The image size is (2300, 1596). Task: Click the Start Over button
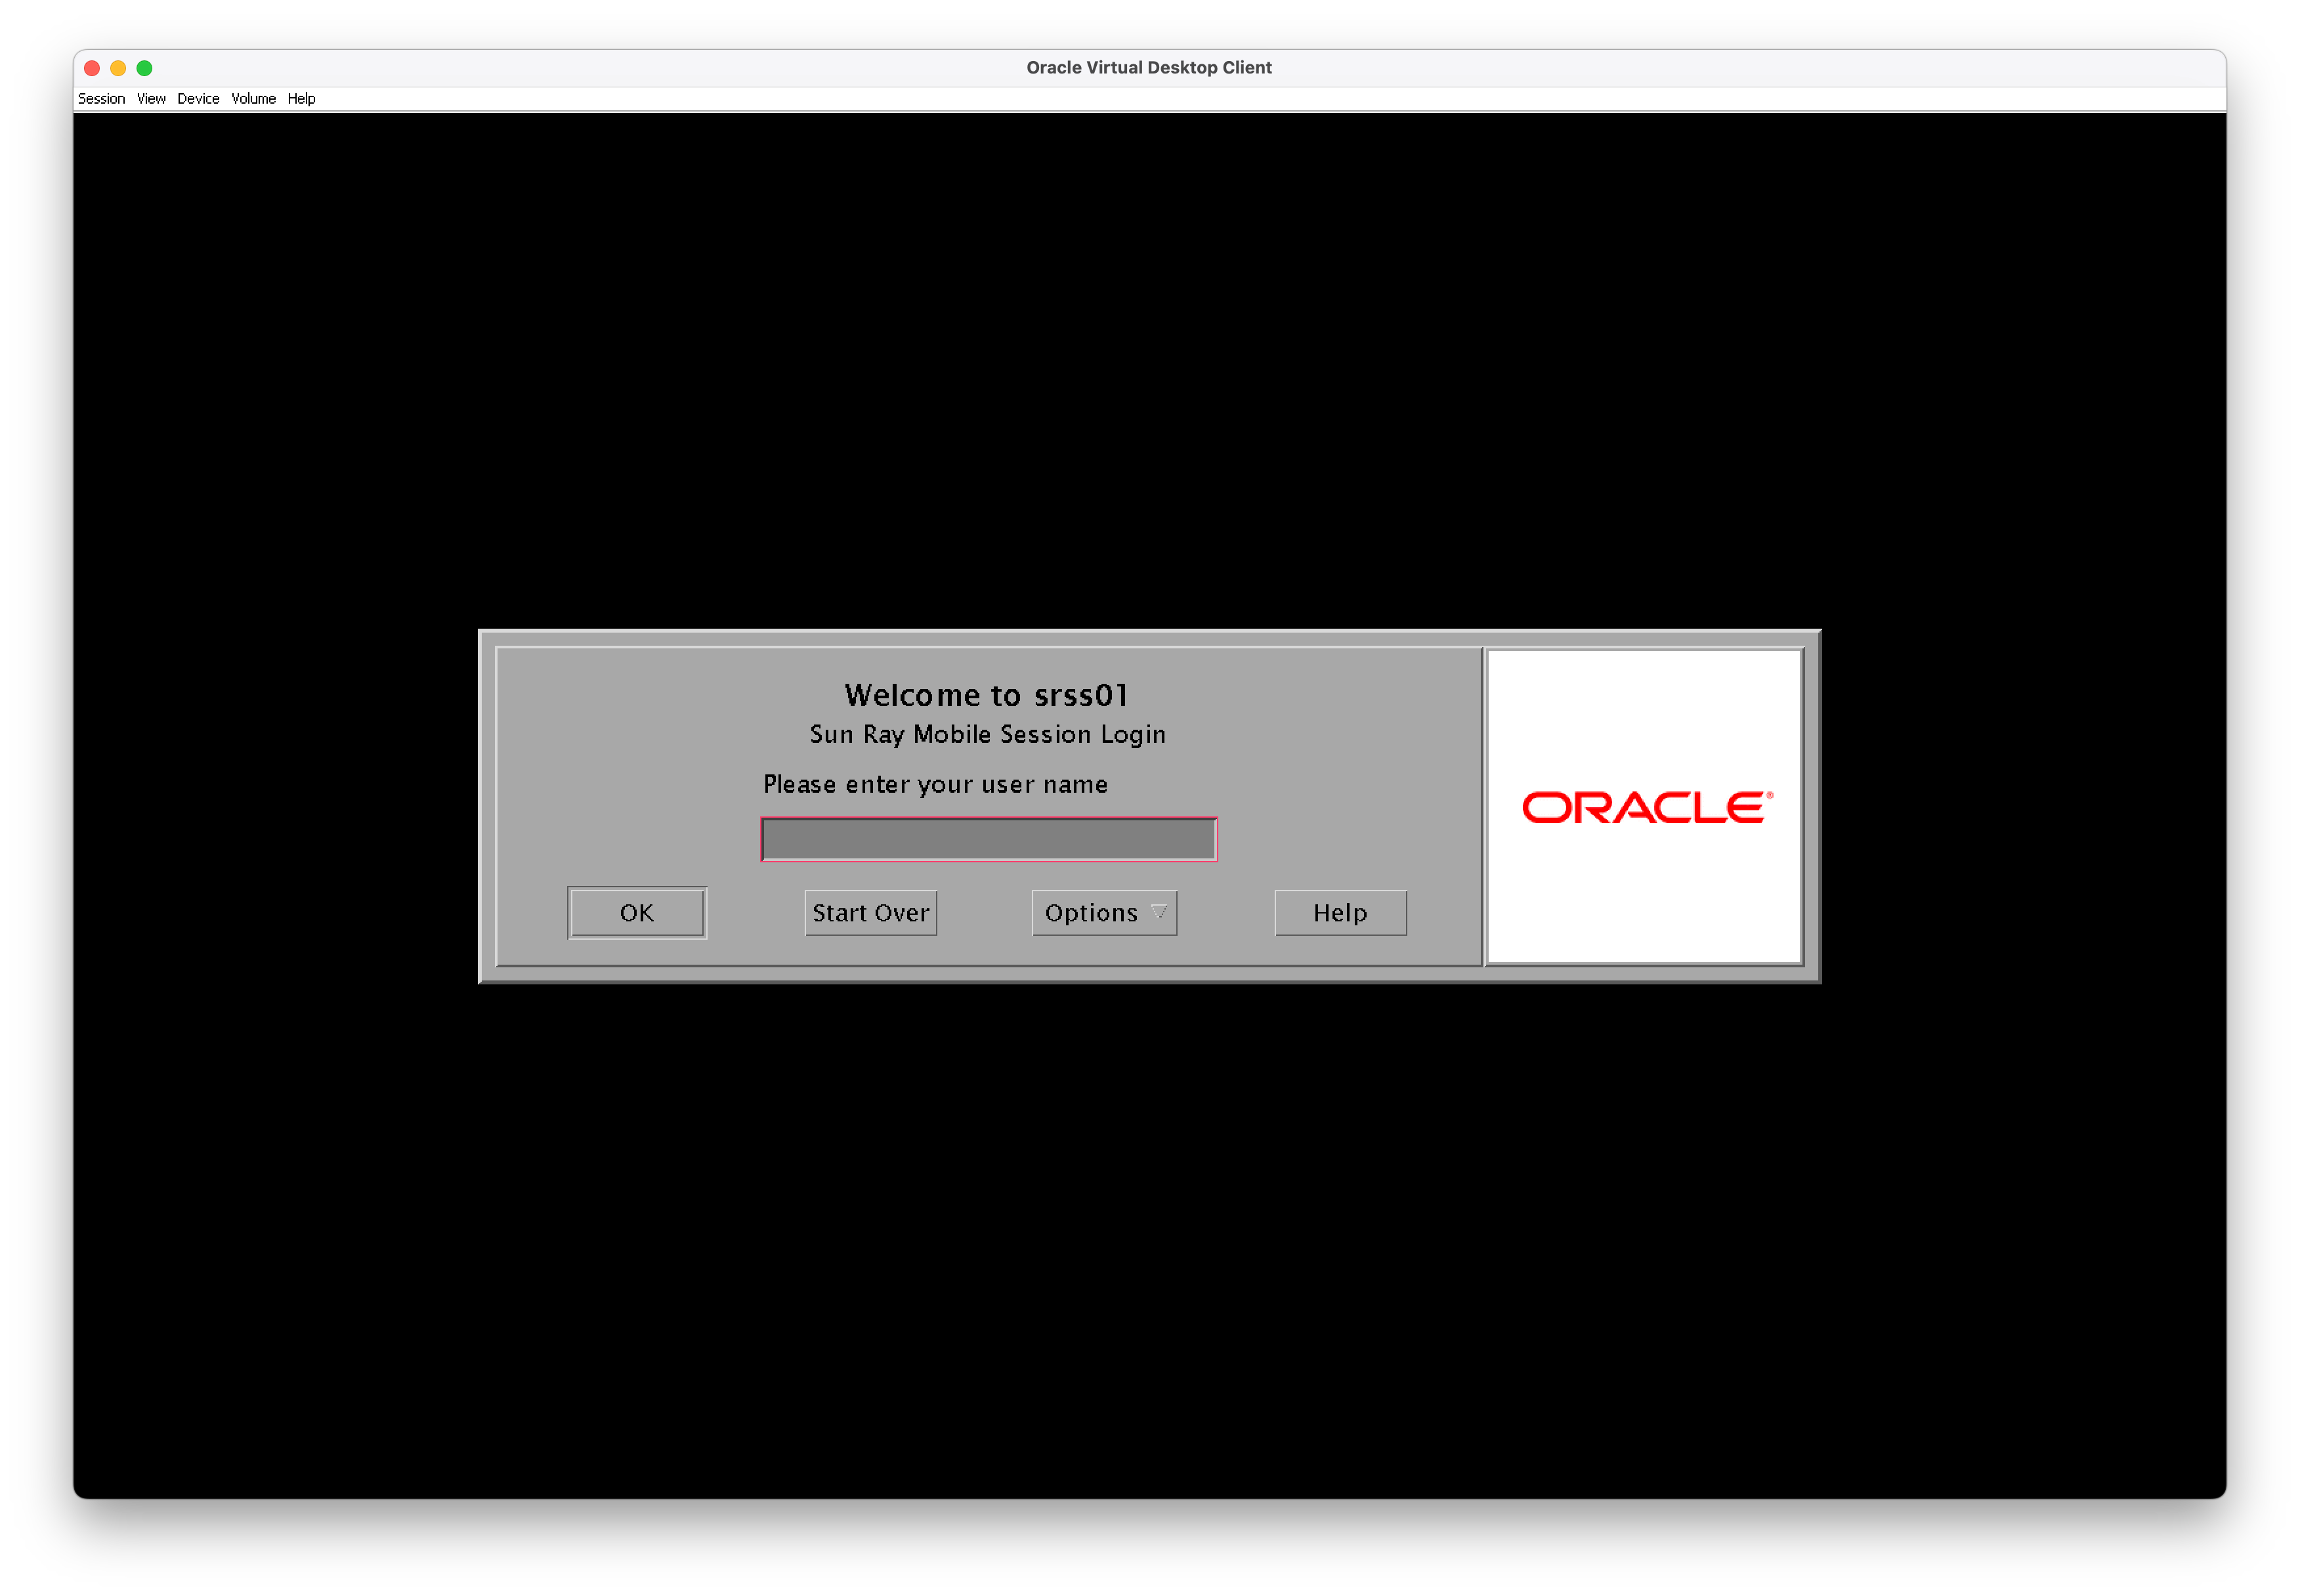(x=870, y=913)
